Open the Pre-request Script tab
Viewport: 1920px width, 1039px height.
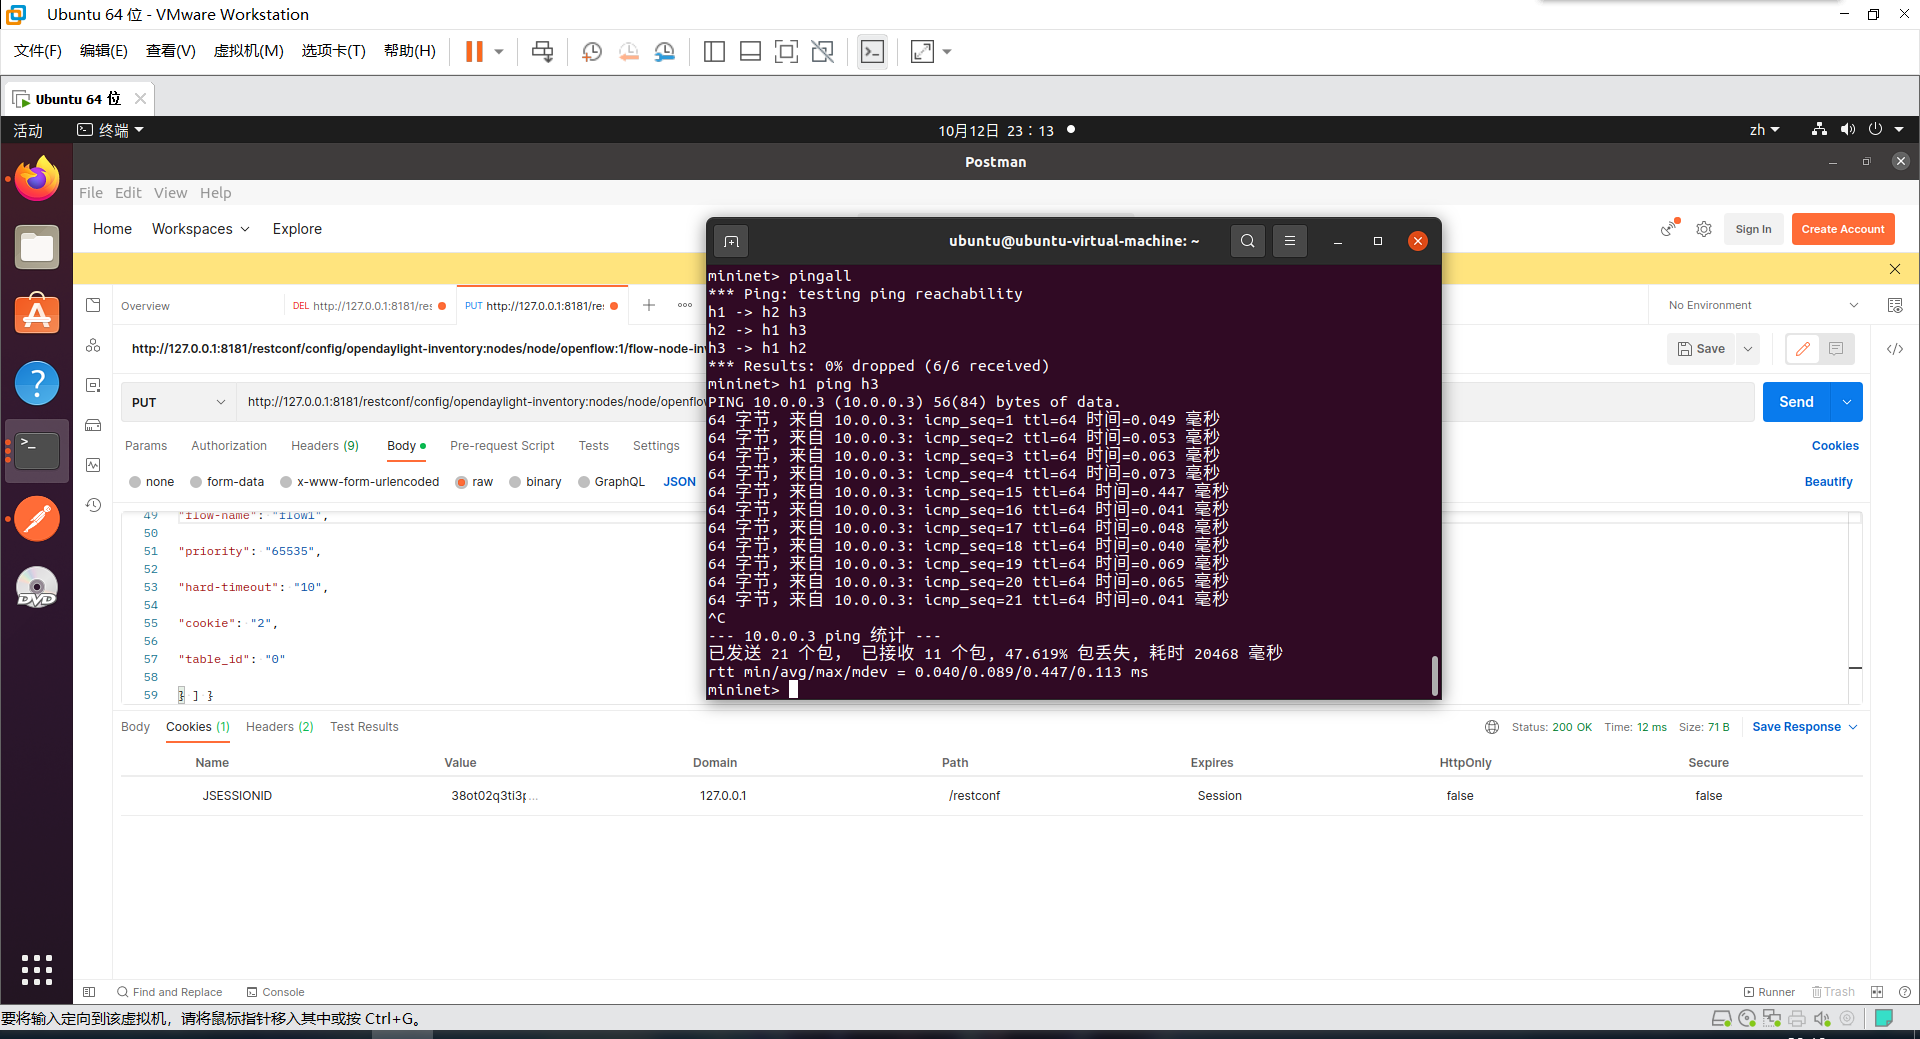click(x=502, y=446)
